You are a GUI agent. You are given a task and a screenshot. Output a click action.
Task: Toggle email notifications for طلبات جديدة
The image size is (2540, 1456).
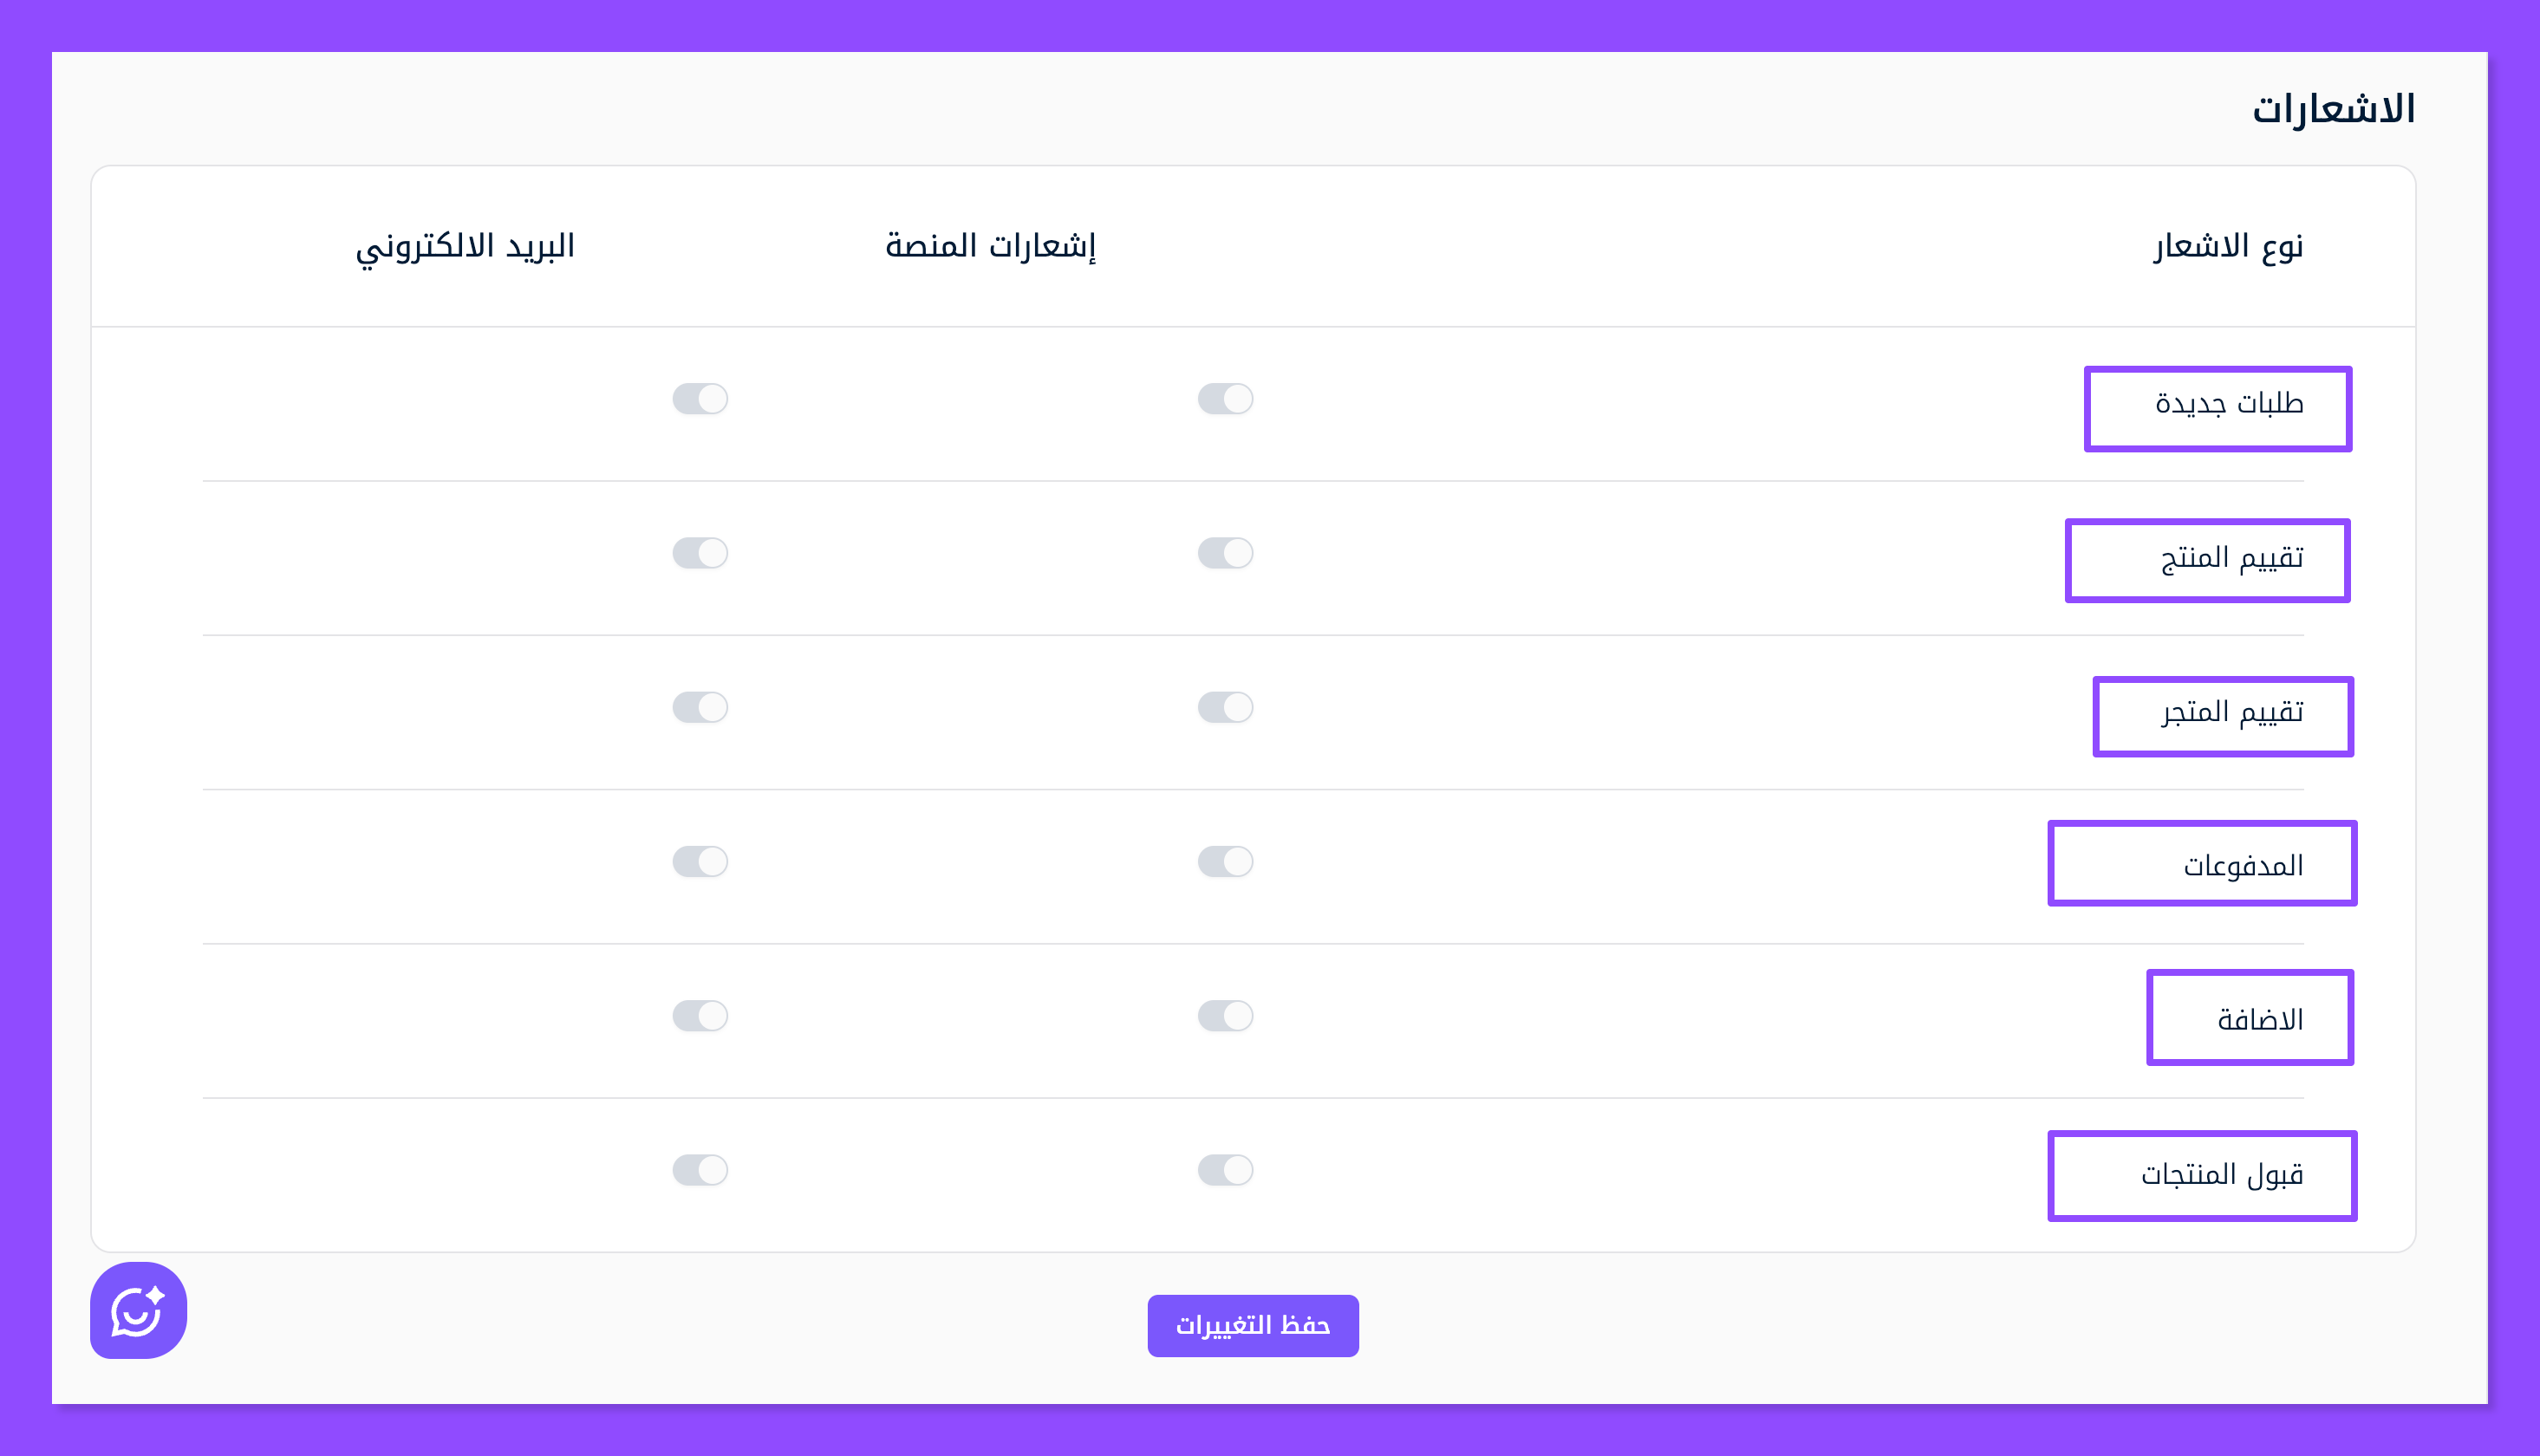[700, 399]
